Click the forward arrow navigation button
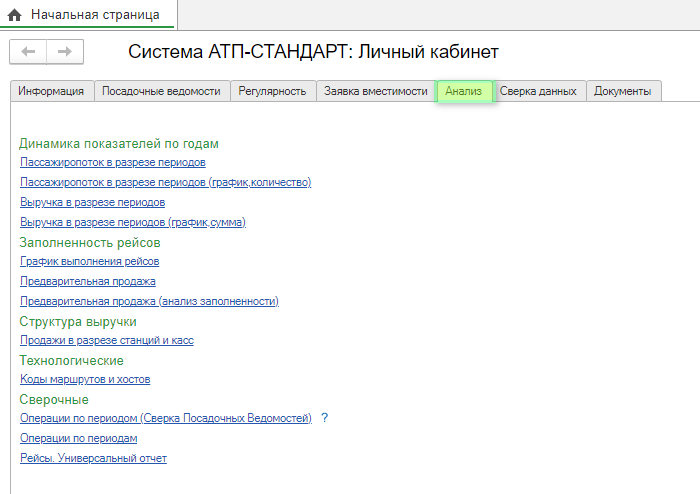700x494 pixels. (64, 52)
